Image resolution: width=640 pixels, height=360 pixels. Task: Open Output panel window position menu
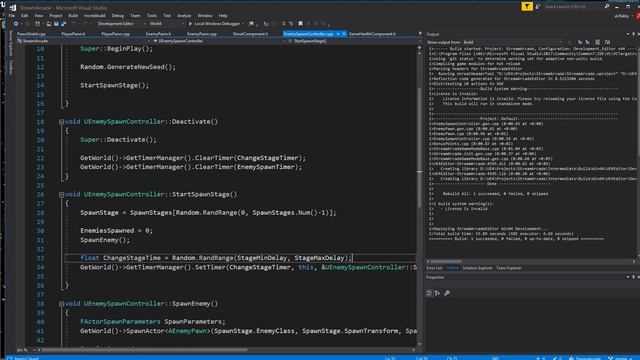[x=628, y=34]
